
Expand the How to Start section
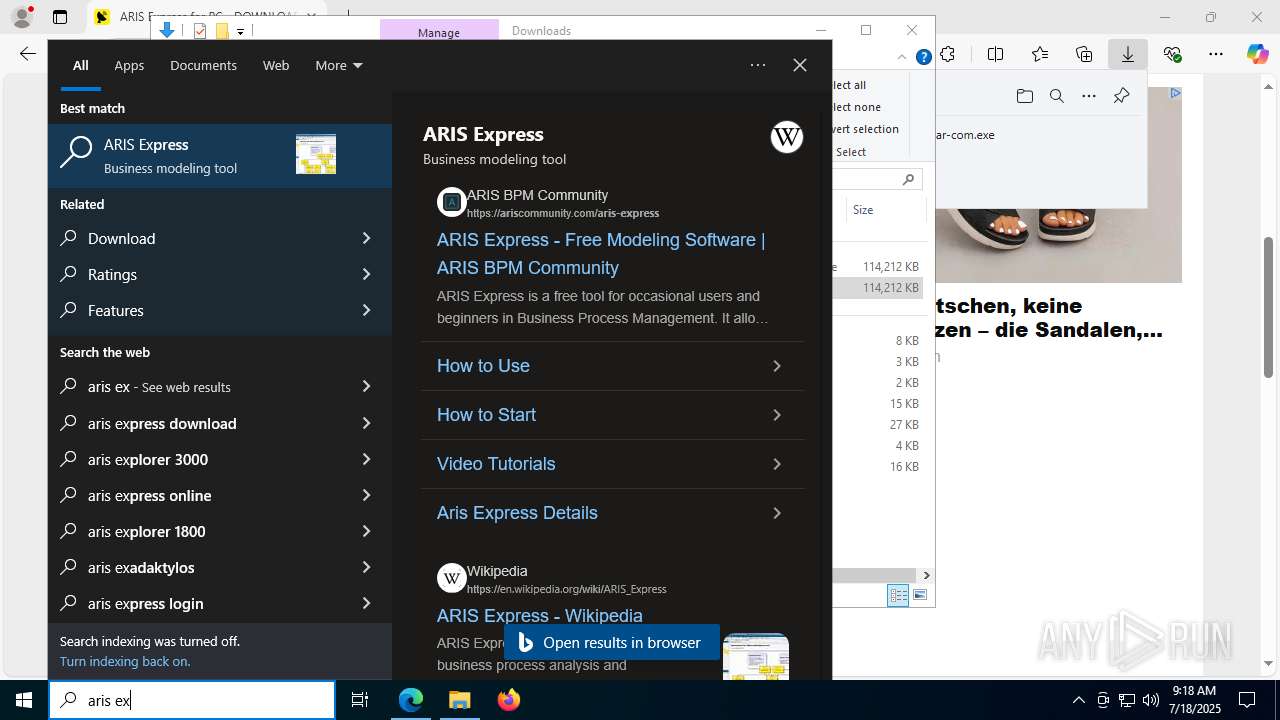point(612,415)
